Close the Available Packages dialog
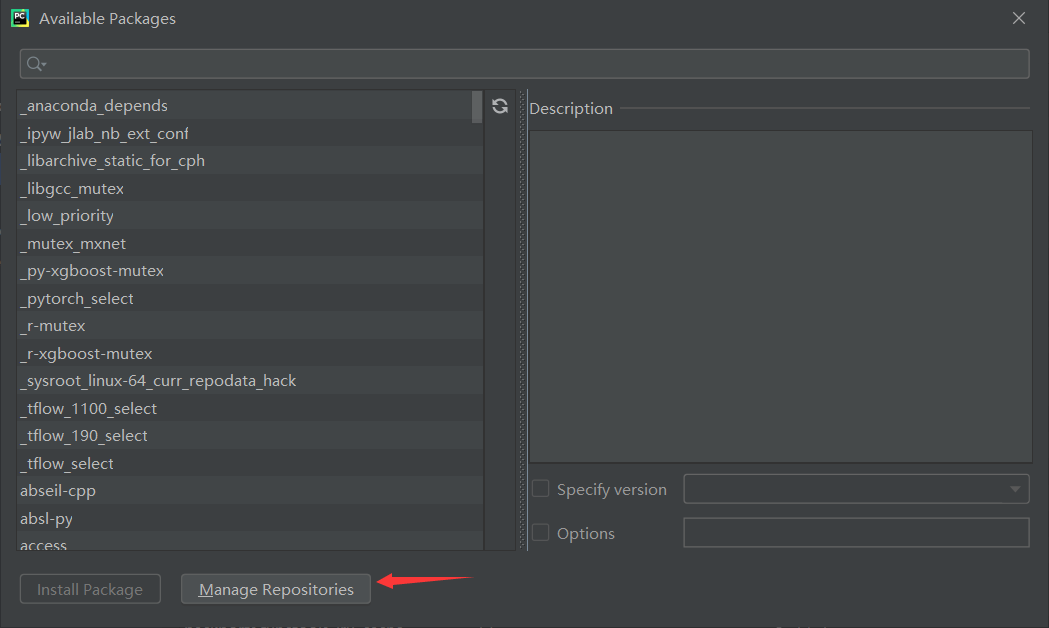This screenshot has height=628, width=1049. pyautogui.click(x=1019, y=18)
